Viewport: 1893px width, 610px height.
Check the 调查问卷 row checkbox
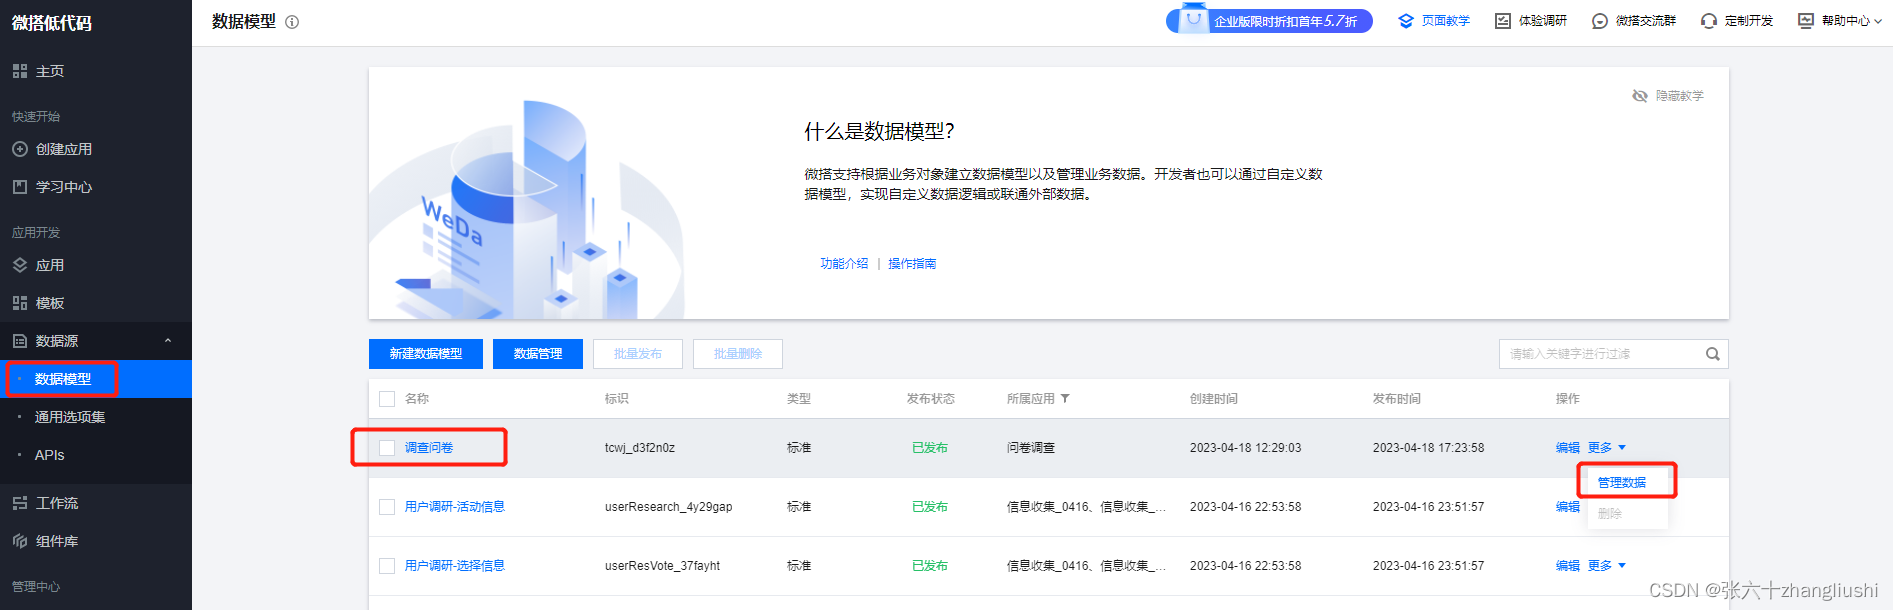(387, 448)
